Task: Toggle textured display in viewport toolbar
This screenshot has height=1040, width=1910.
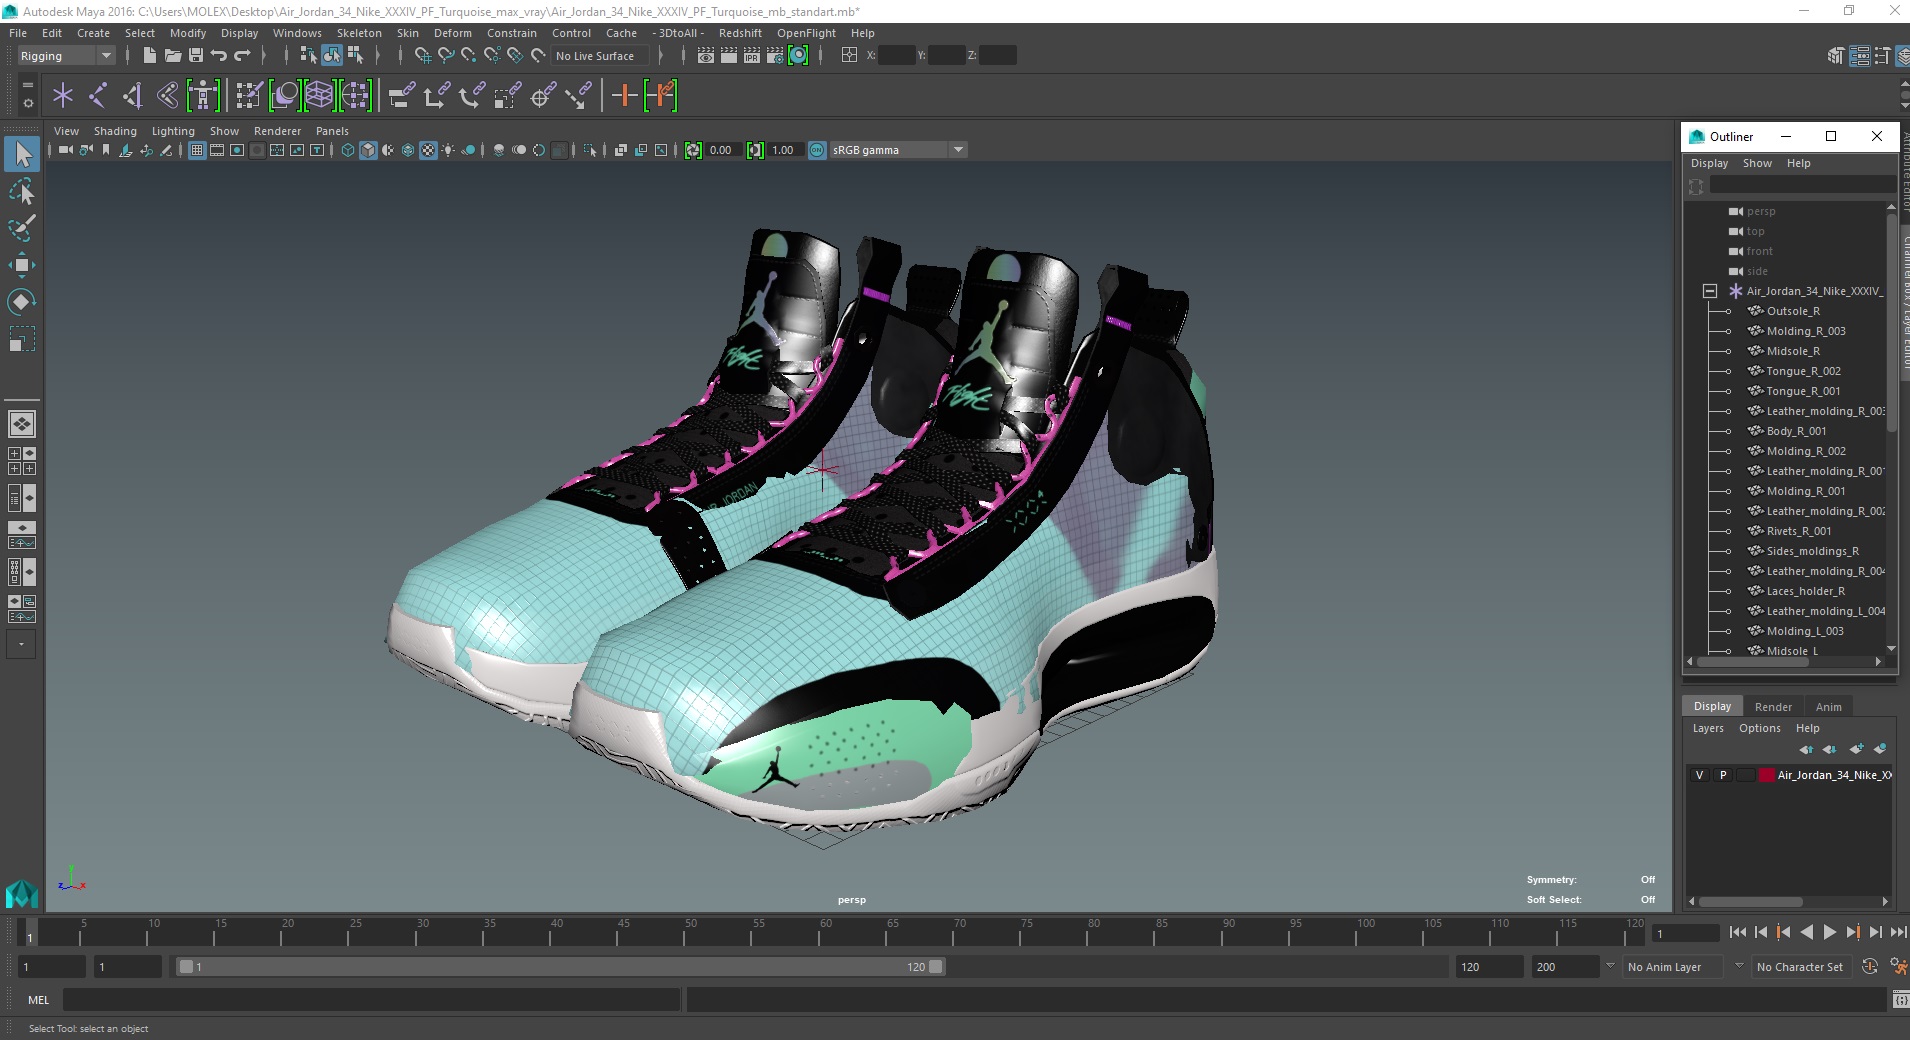Action: point(428,150)
